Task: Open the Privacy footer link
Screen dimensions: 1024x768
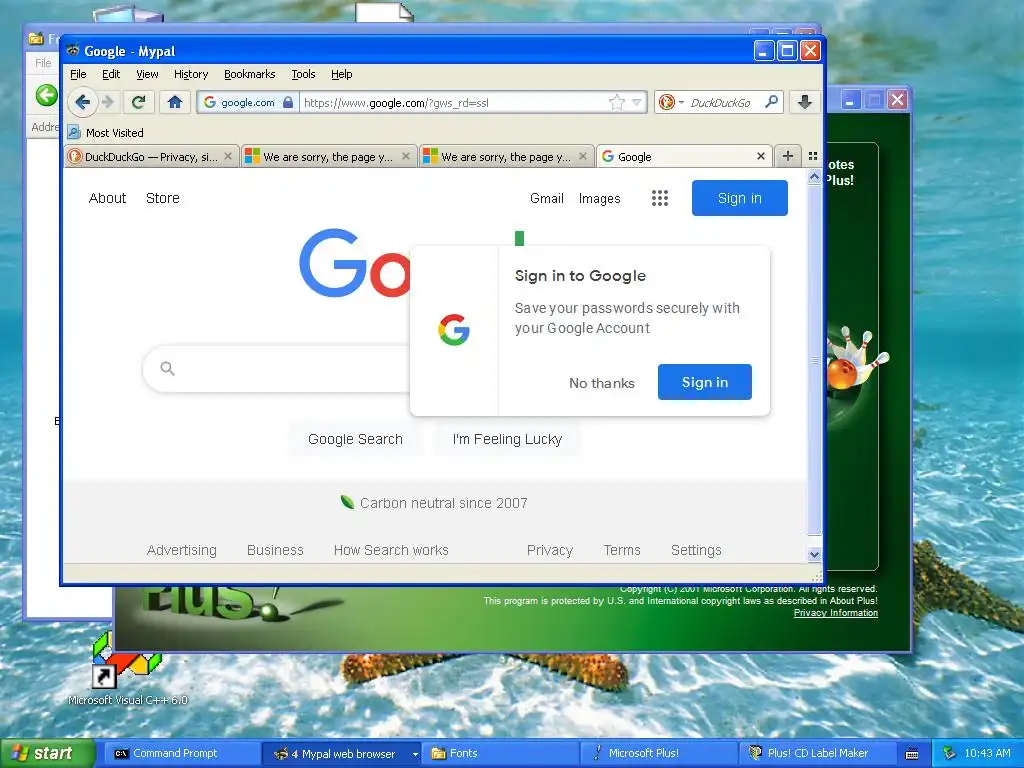Action: pos(550,550)
